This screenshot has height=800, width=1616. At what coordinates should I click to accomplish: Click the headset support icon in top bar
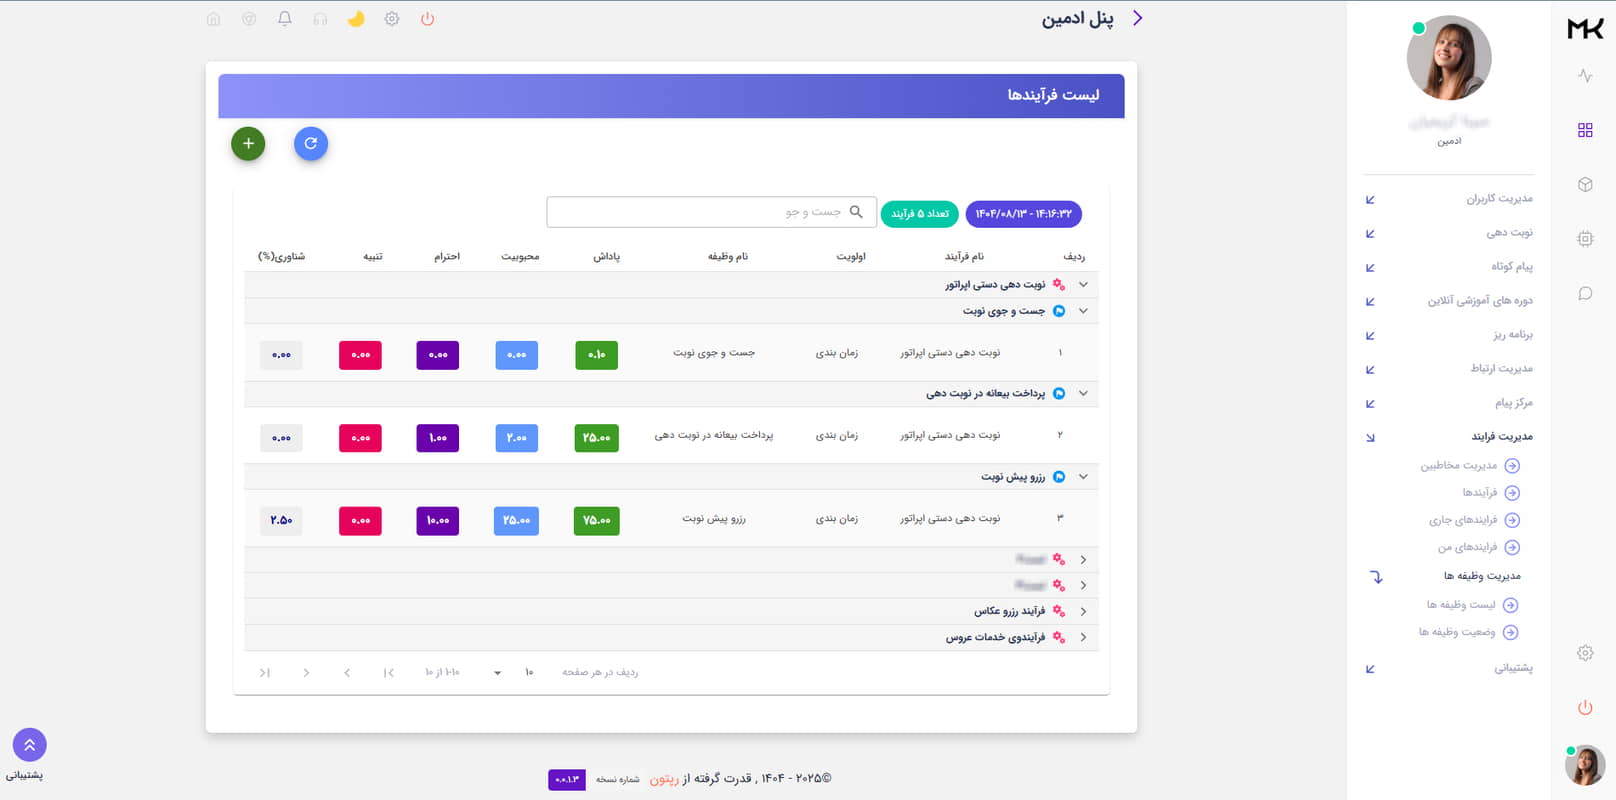(x=320, y=19)
